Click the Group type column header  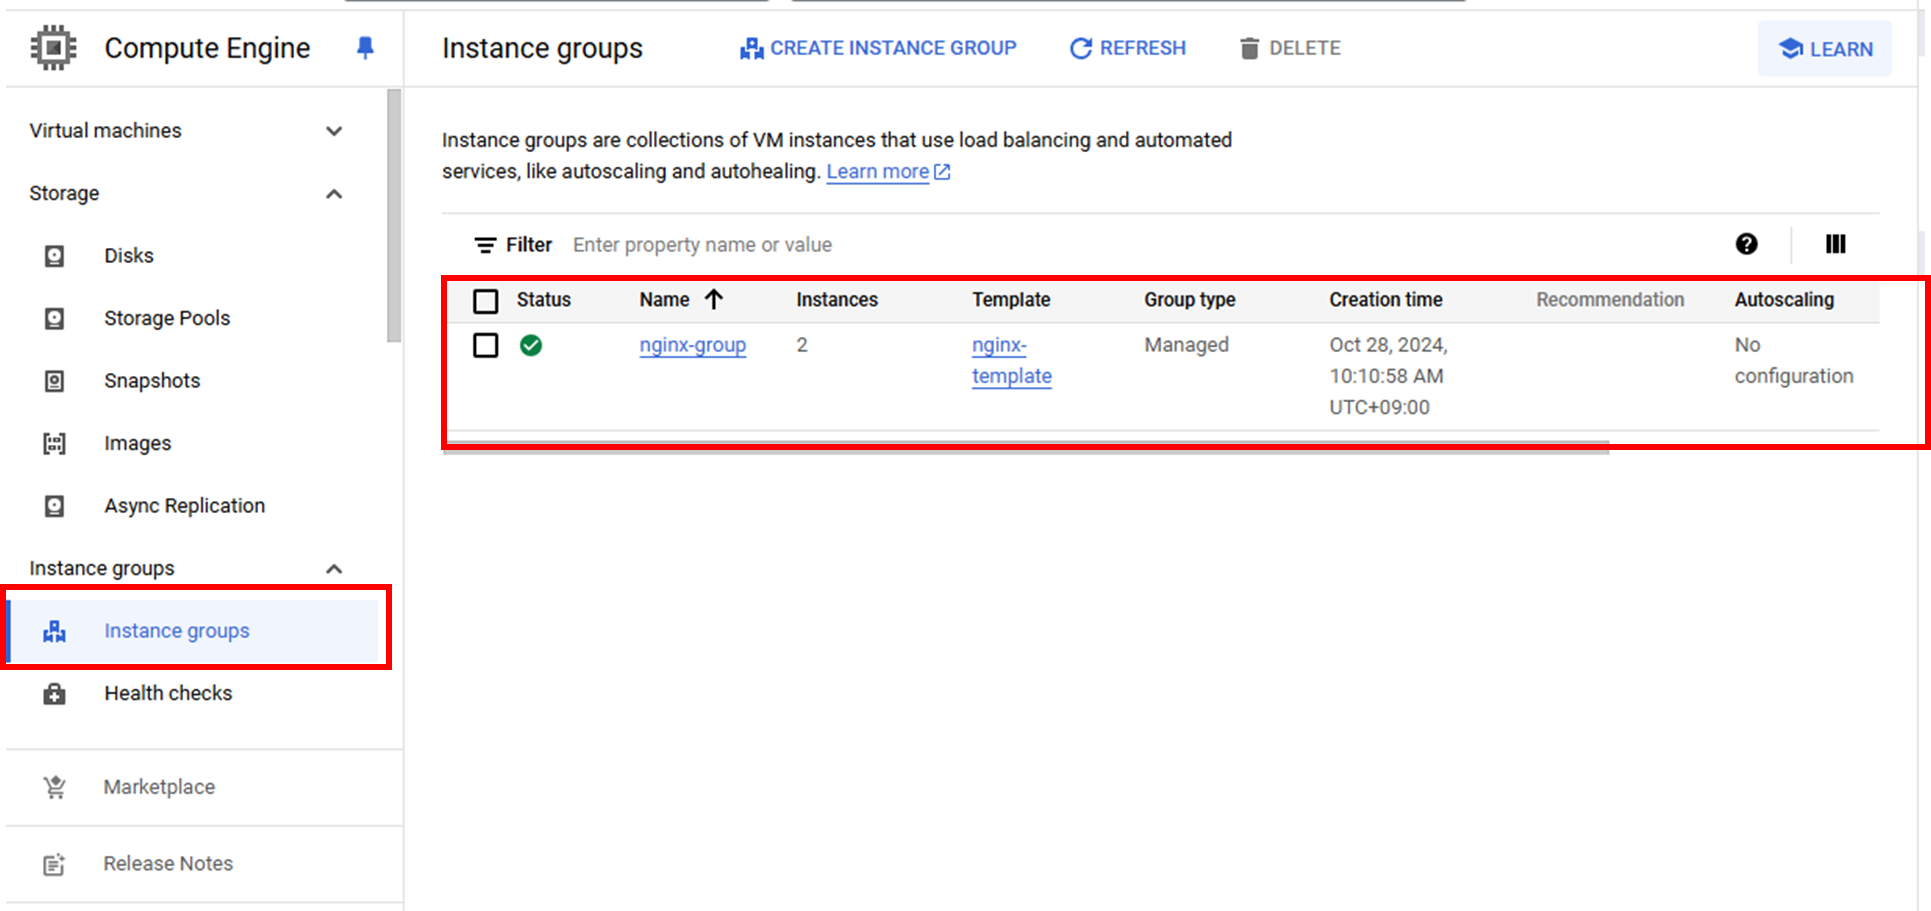(x=1190, y=300)
